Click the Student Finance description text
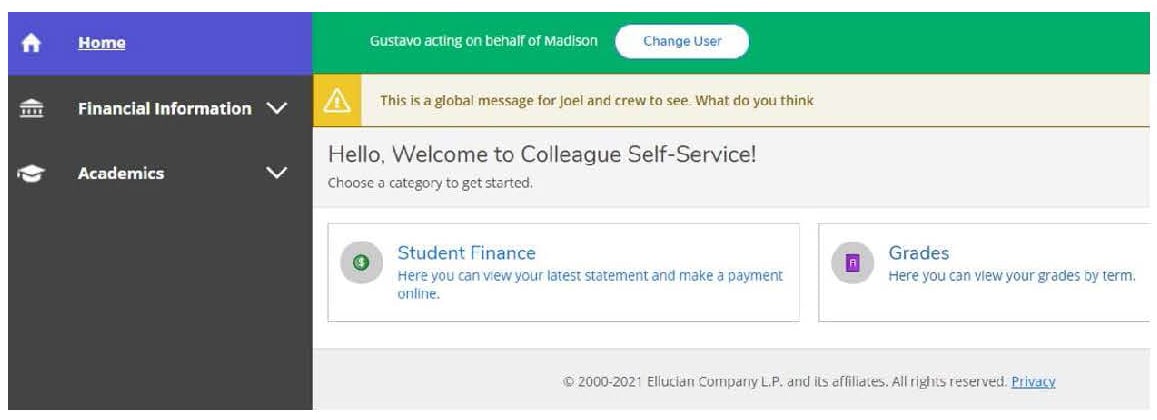This screenshot has height=420, width=1157. (590, 285)
